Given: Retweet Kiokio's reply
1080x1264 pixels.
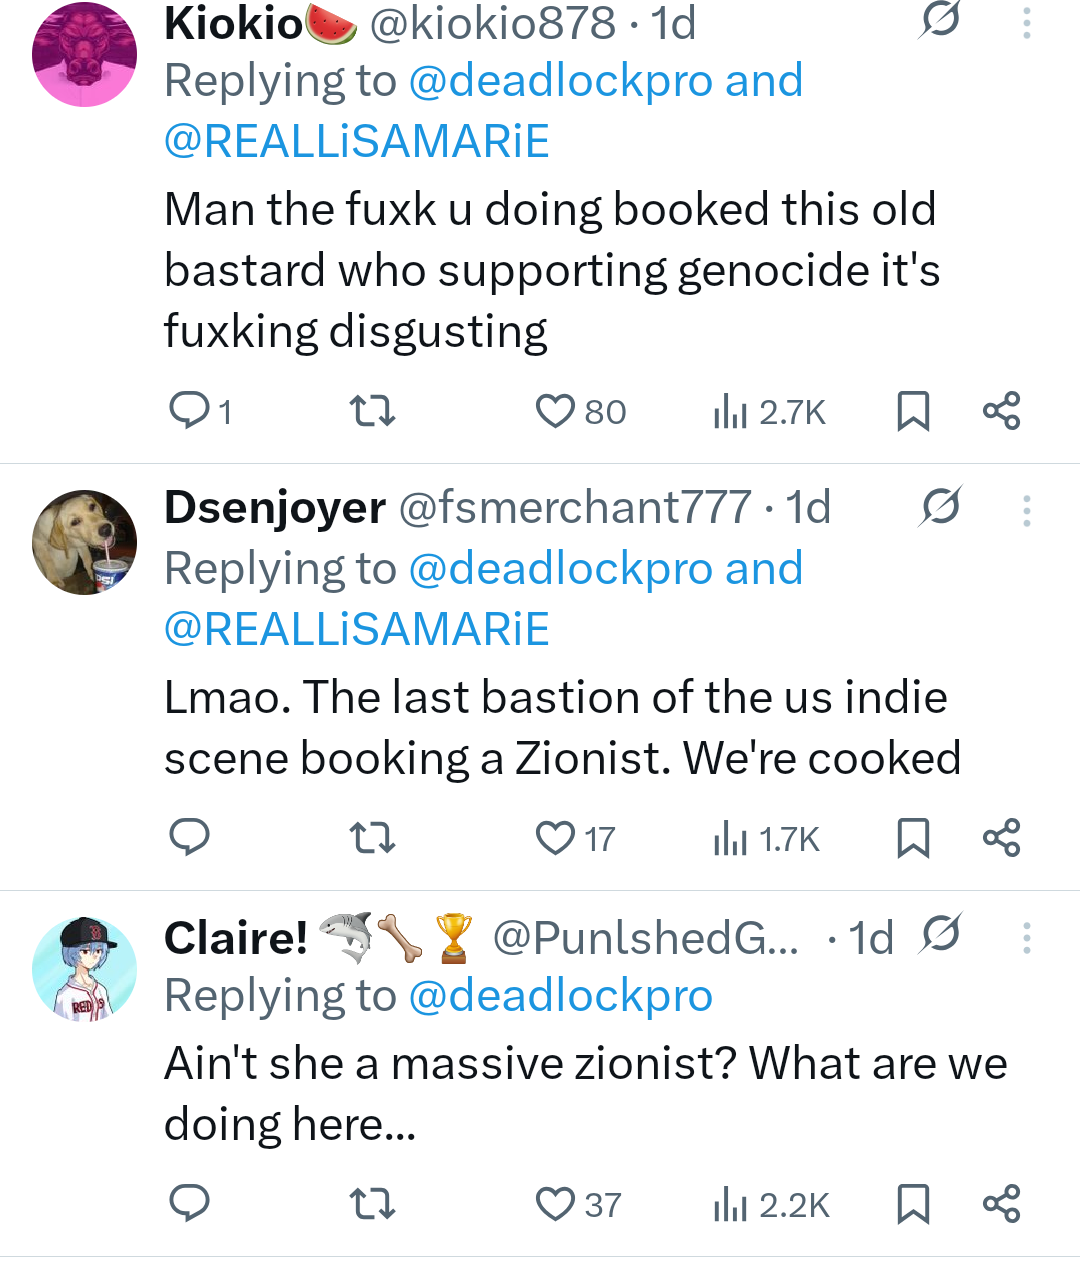Looking at the screenshot, I should [371, 411].
